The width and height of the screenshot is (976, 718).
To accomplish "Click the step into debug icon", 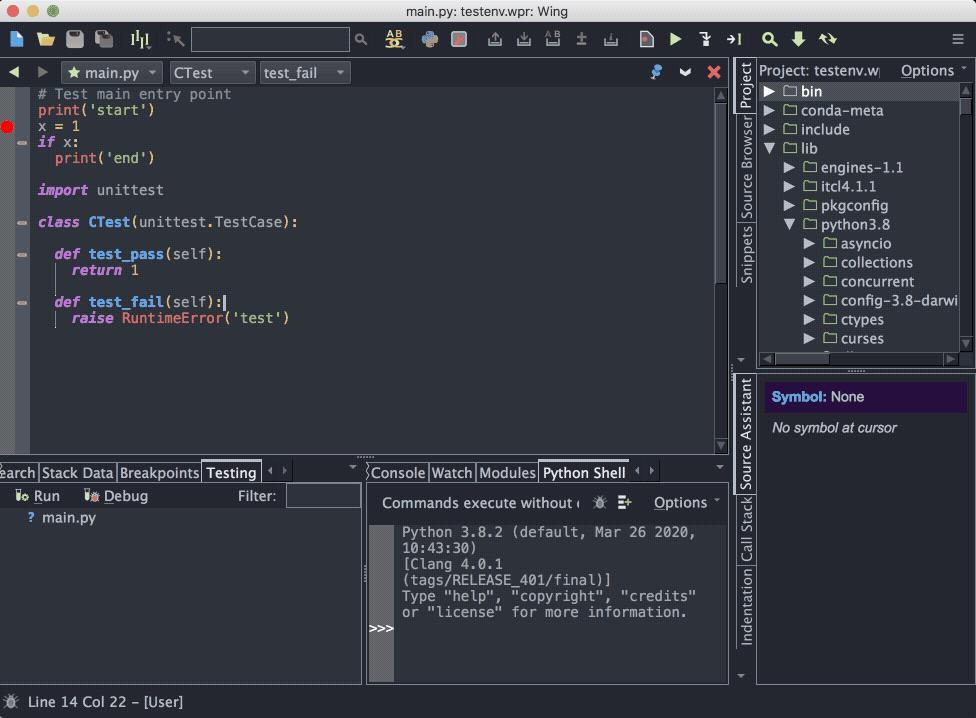I will [x=705, y=39].
